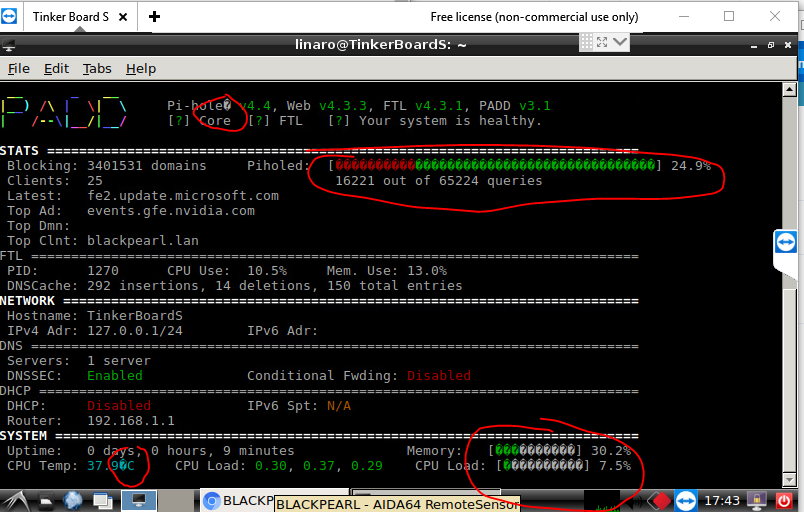Click terminal scrollbar down arrow

click(789, 480)
